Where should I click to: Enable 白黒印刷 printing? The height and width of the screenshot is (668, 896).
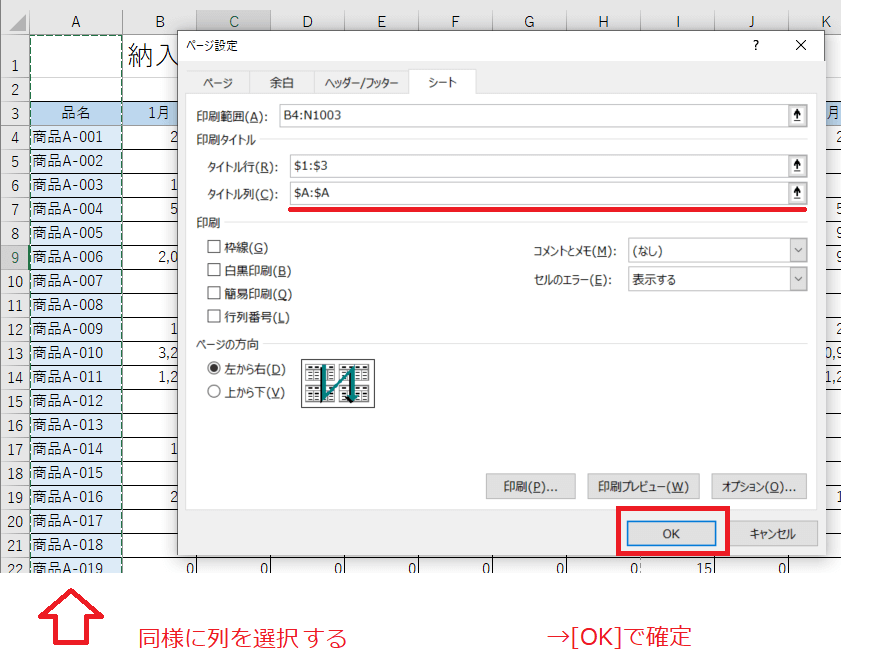pyautogui.click(x=215, y=268)
